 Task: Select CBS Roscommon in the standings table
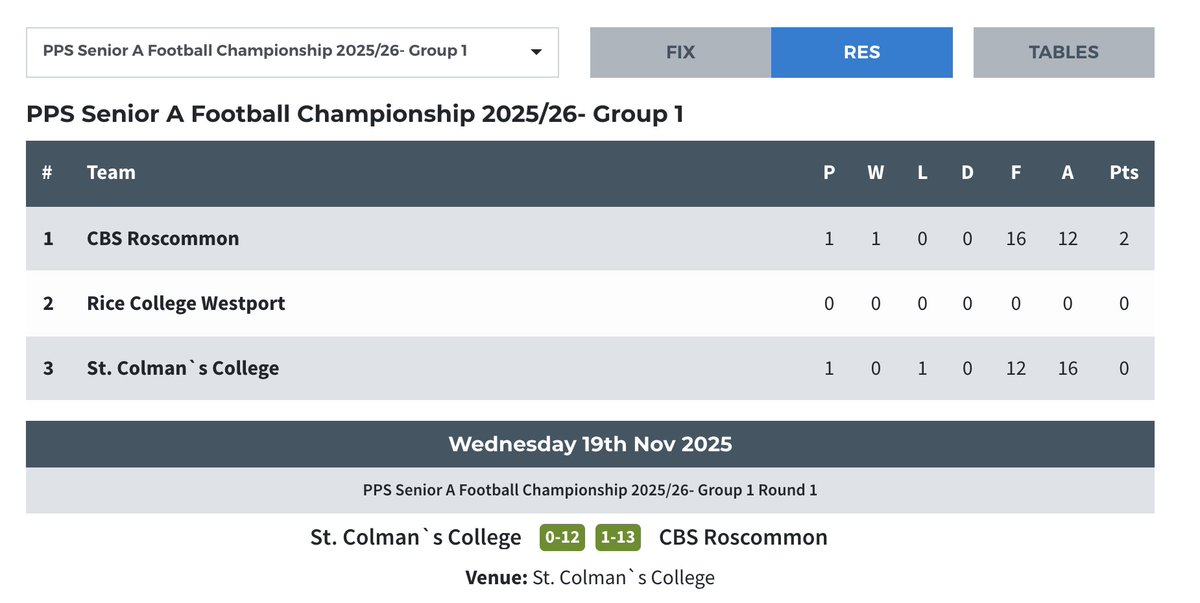click(163, 239)
